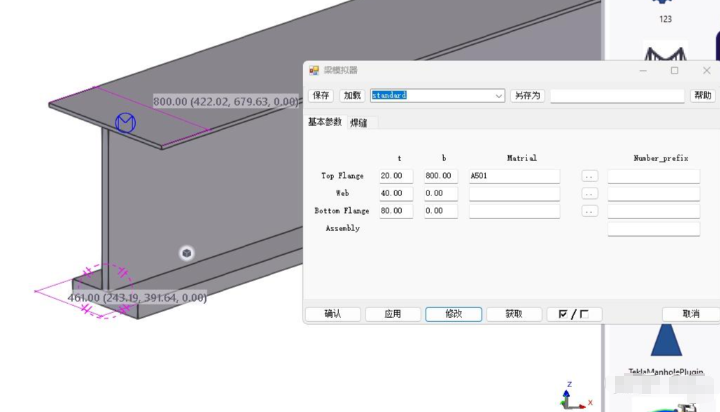Viewport: 720px width, 412px height.
Task: Toggle all checkboxes on/off button
Action: click(574, 314)
